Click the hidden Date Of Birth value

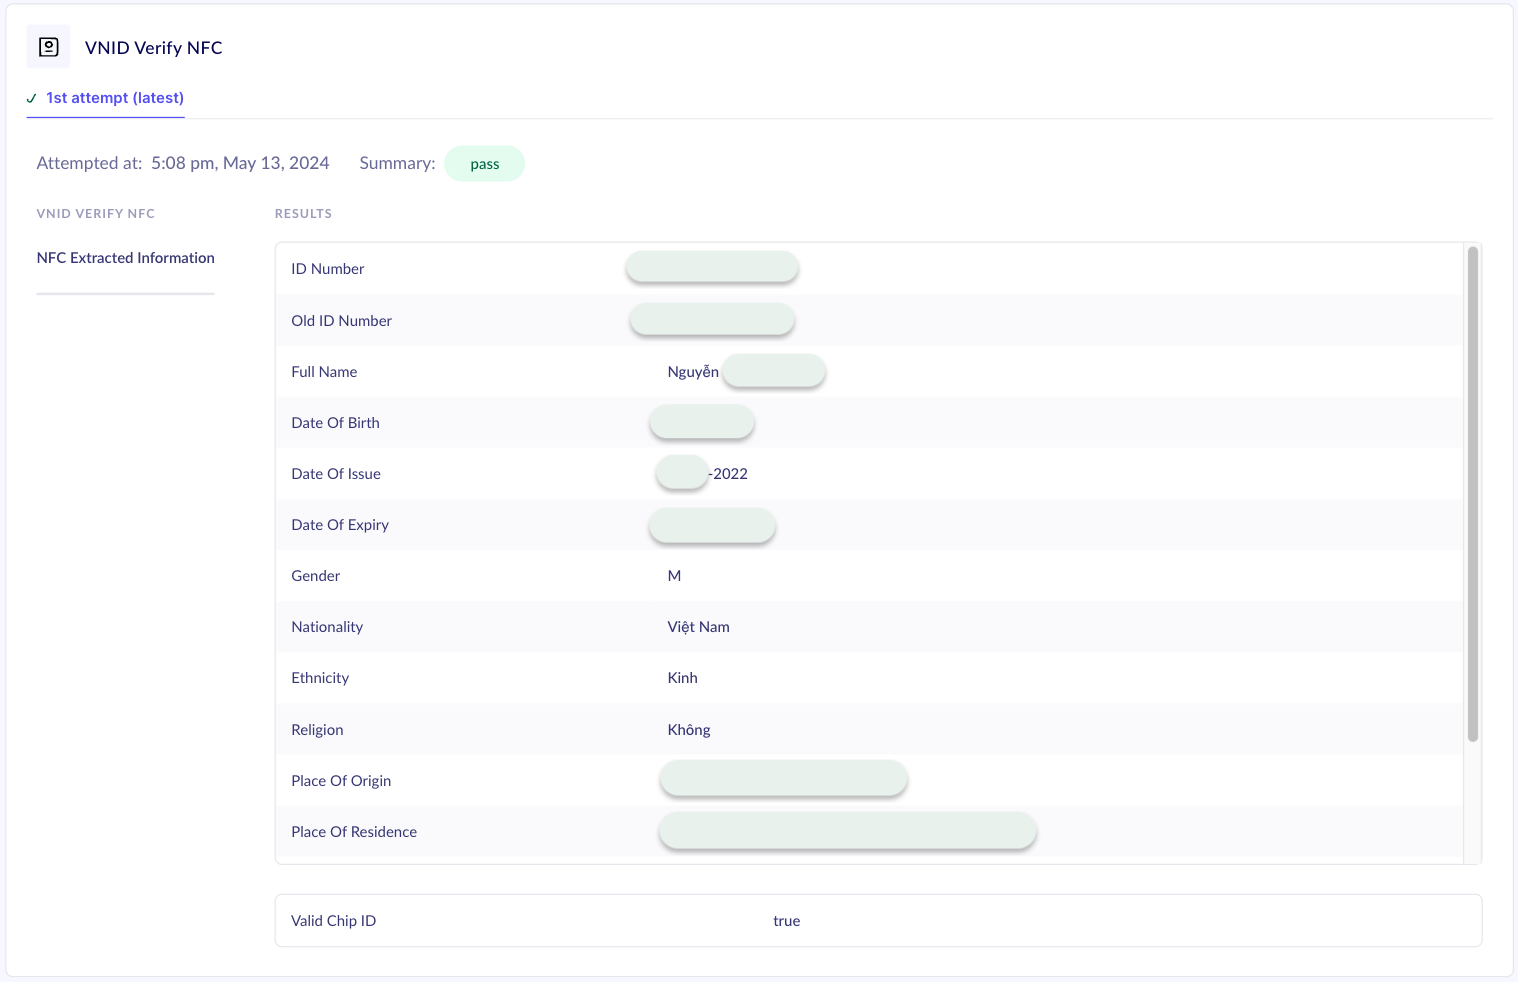(702, 422)
